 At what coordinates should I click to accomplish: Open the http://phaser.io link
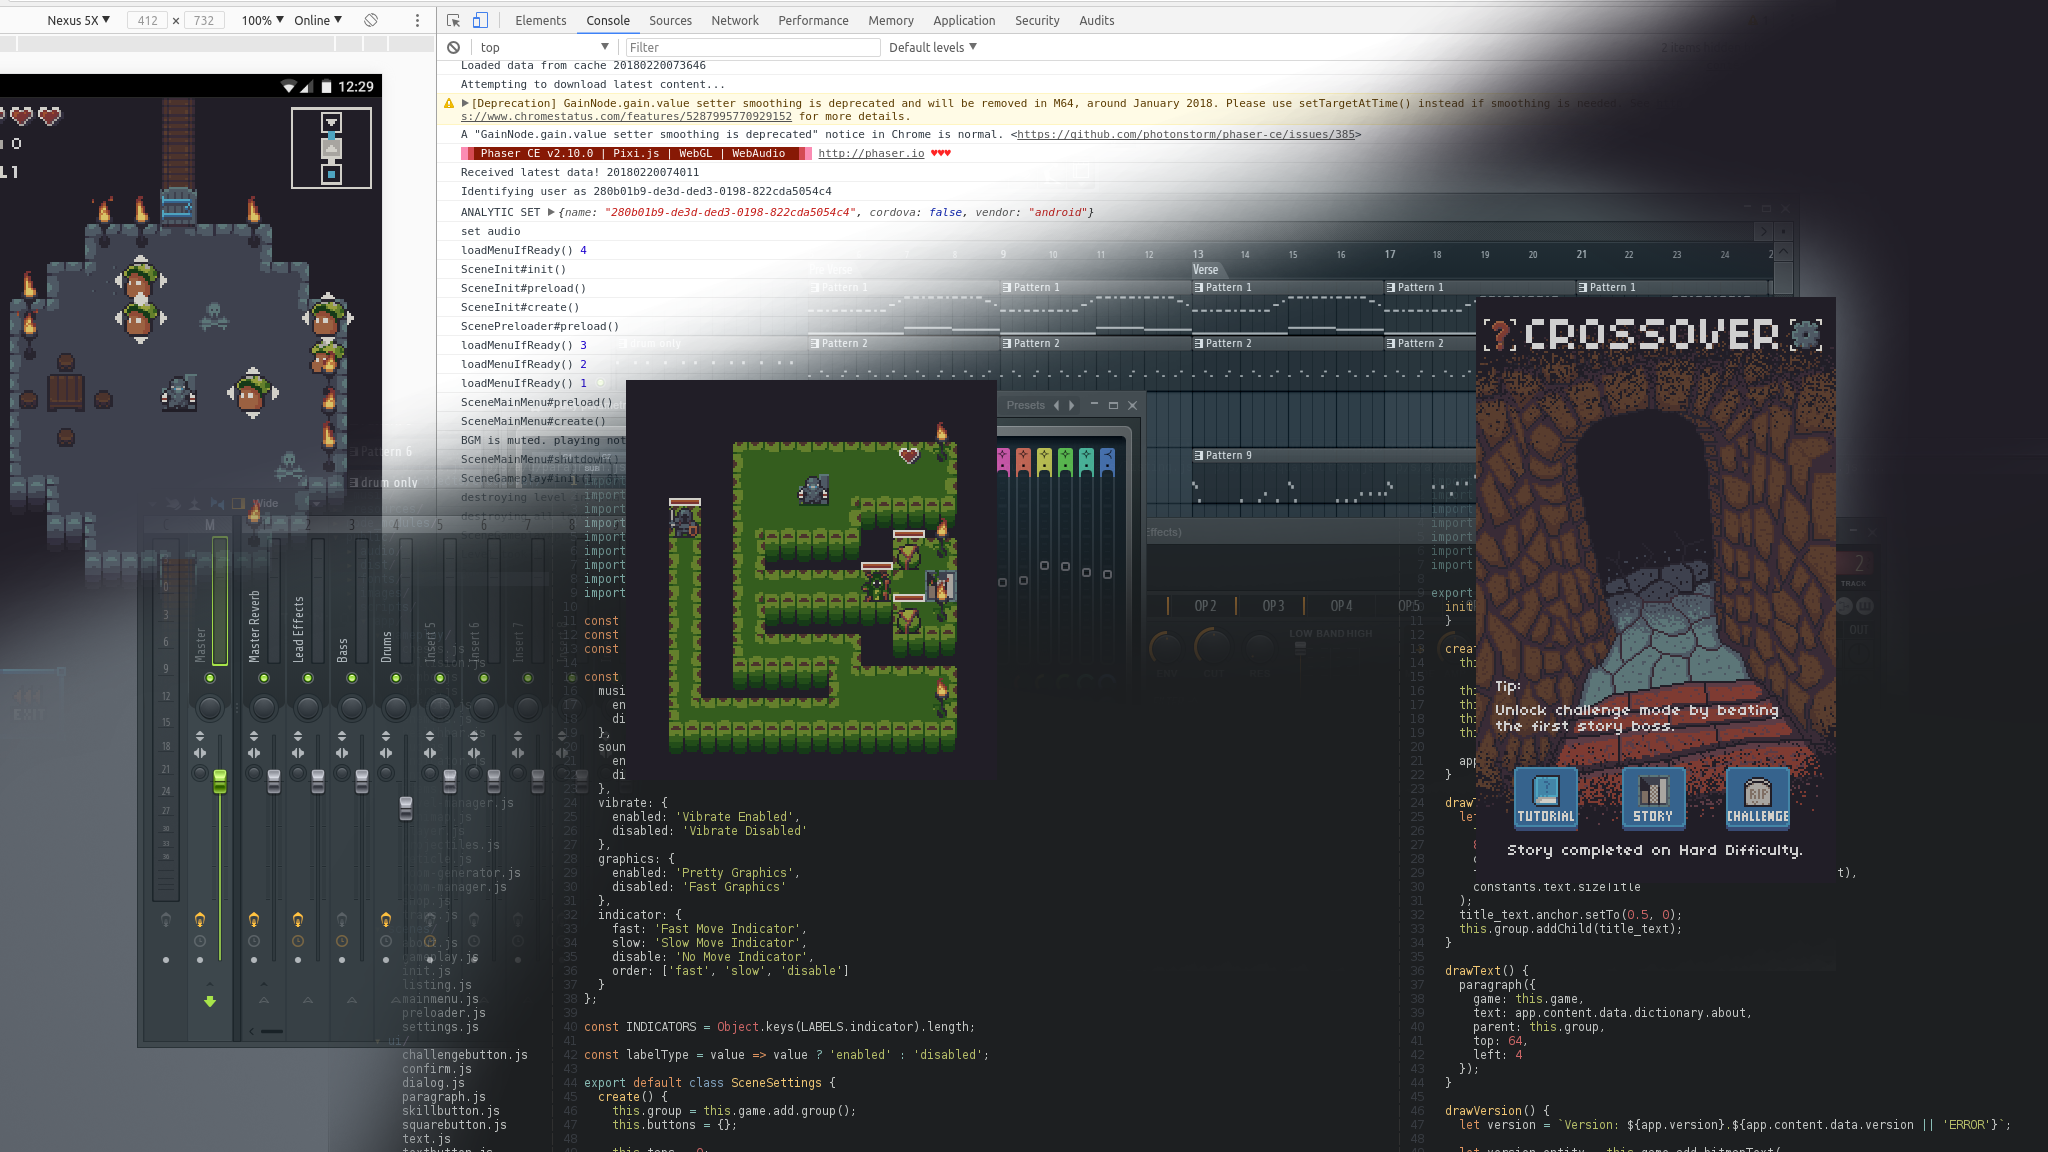[871, 153]
